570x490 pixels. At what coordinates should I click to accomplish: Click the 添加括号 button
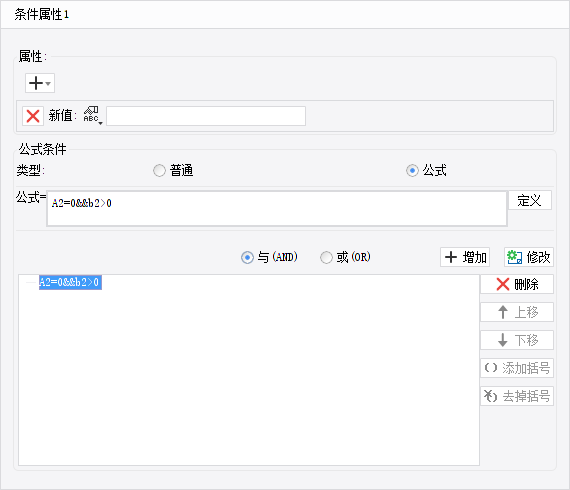tap(517, 368)
